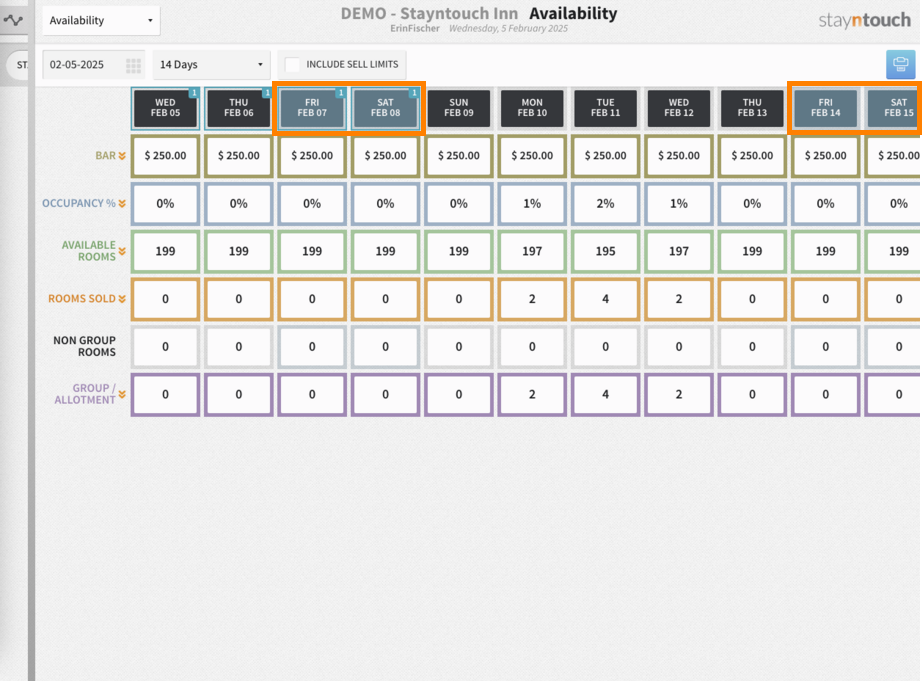Select the FRI FEB 14 date header

[x=826, y=108]
